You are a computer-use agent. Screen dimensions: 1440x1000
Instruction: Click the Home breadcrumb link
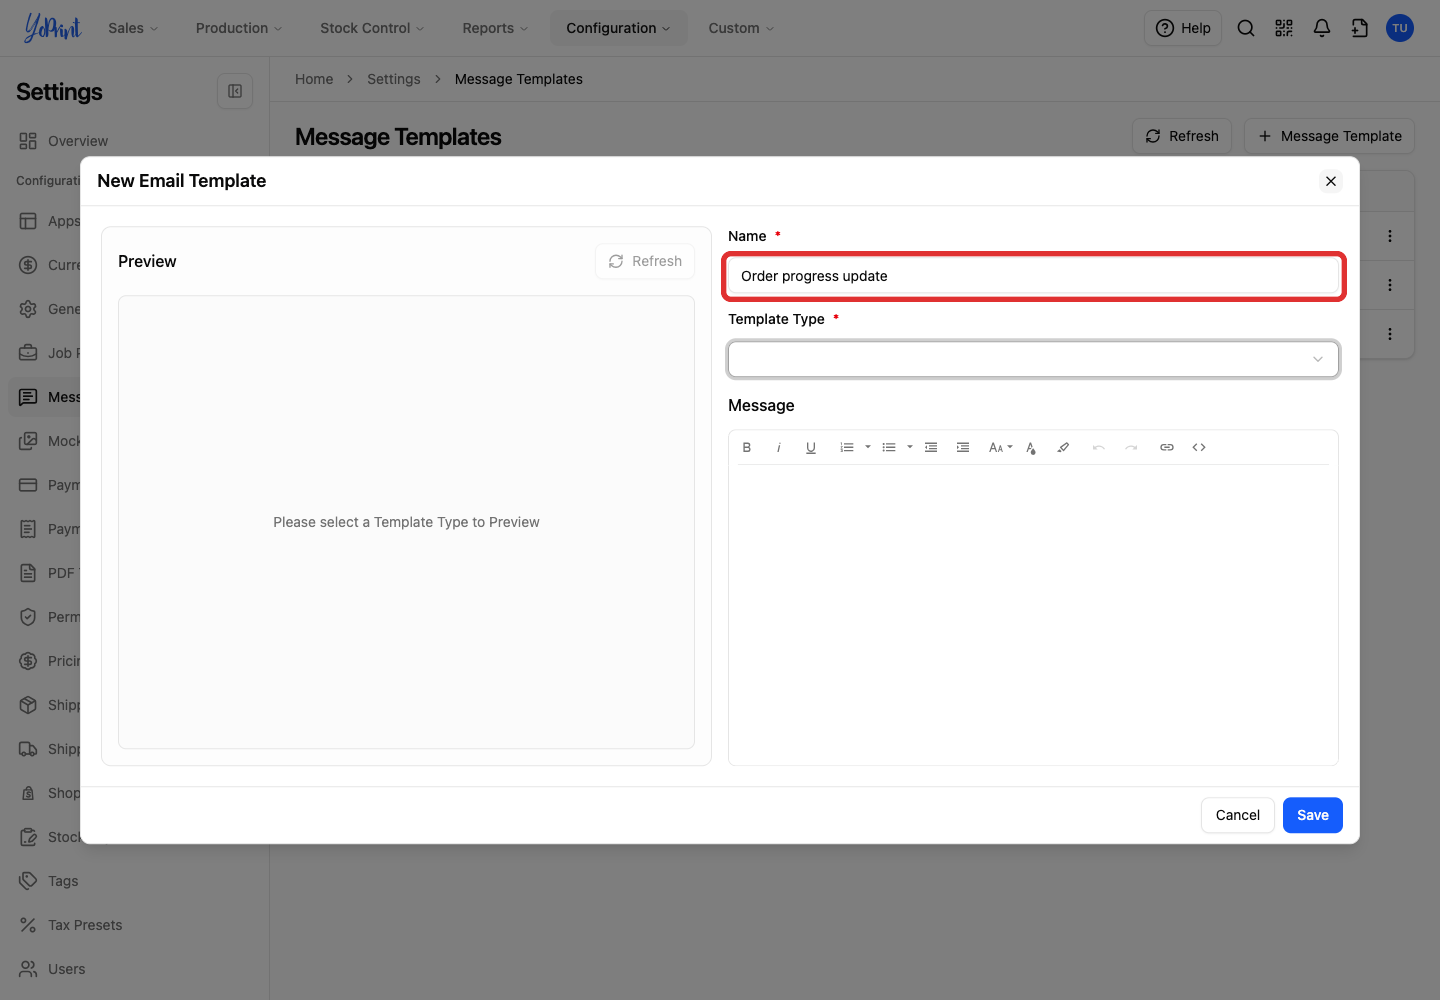click(314, 79)
